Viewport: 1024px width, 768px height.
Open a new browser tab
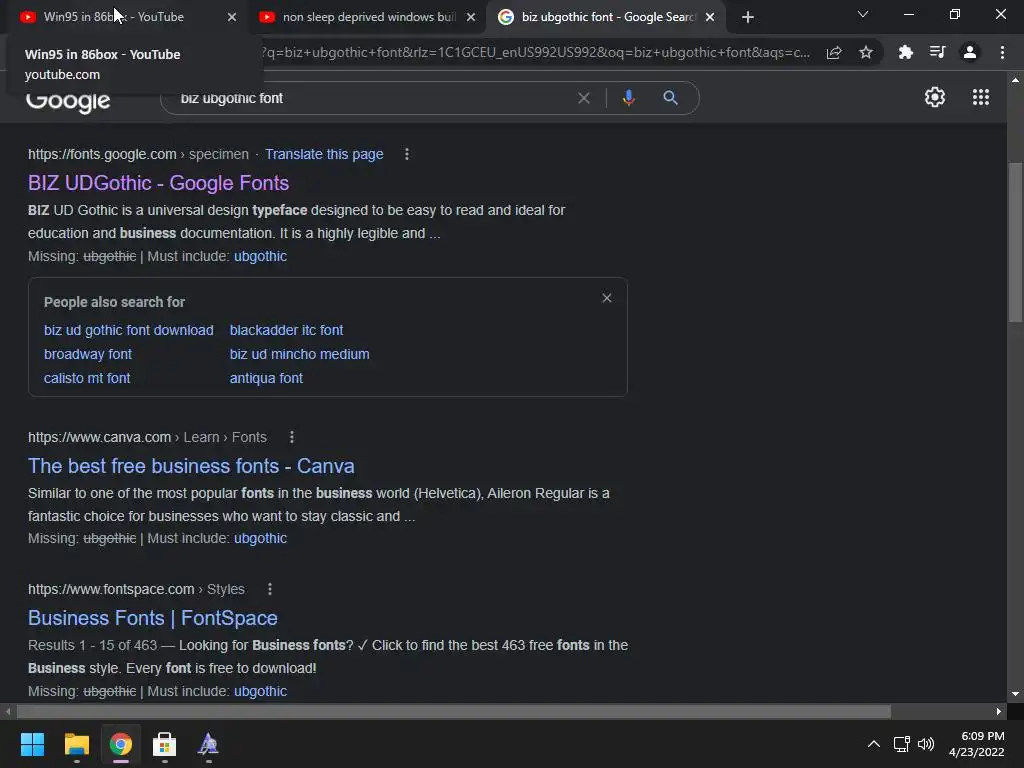click(748, 17)
